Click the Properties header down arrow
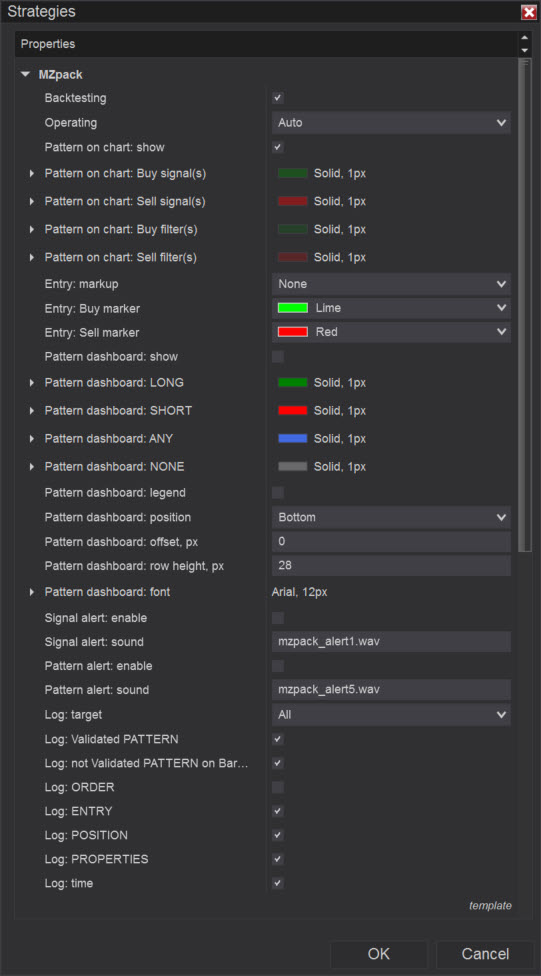Image resolution: width=541 pixels, height=976 pixels. 525,50
